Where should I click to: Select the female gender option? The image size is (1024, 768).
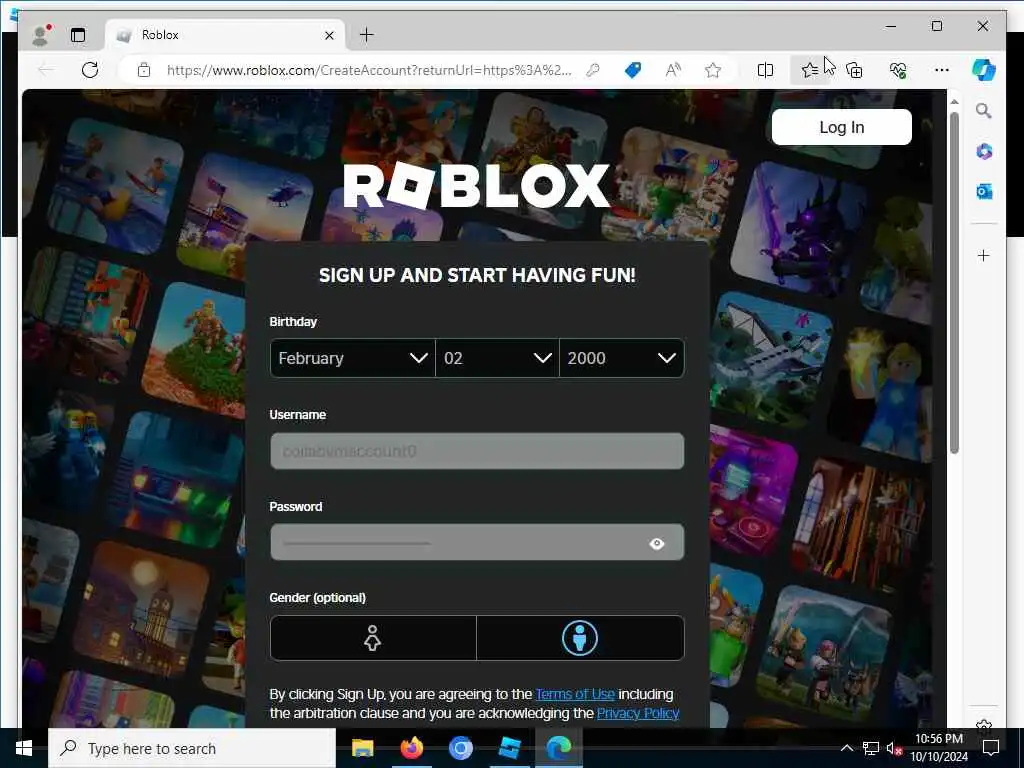point(373,638)
